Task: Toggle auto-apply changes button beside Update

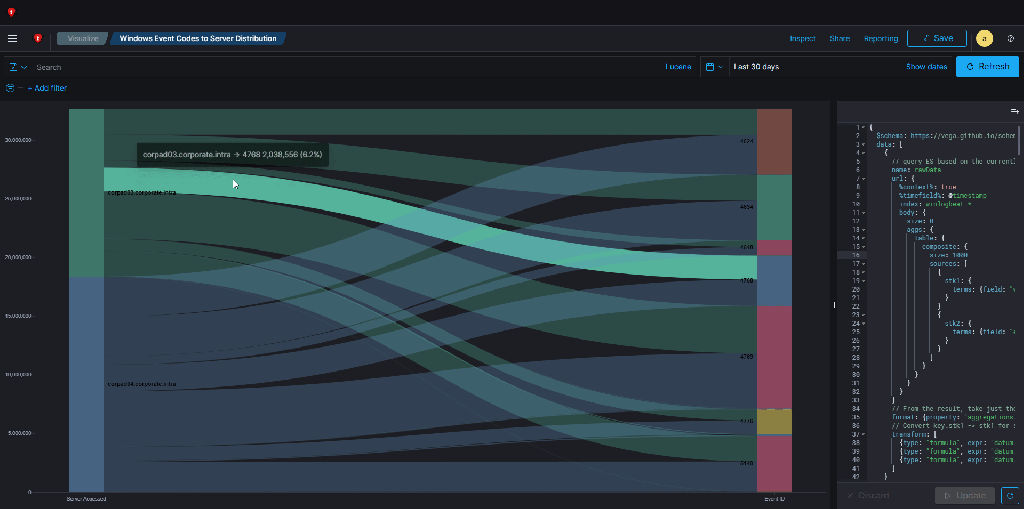Action: (x=1010, y=495)
